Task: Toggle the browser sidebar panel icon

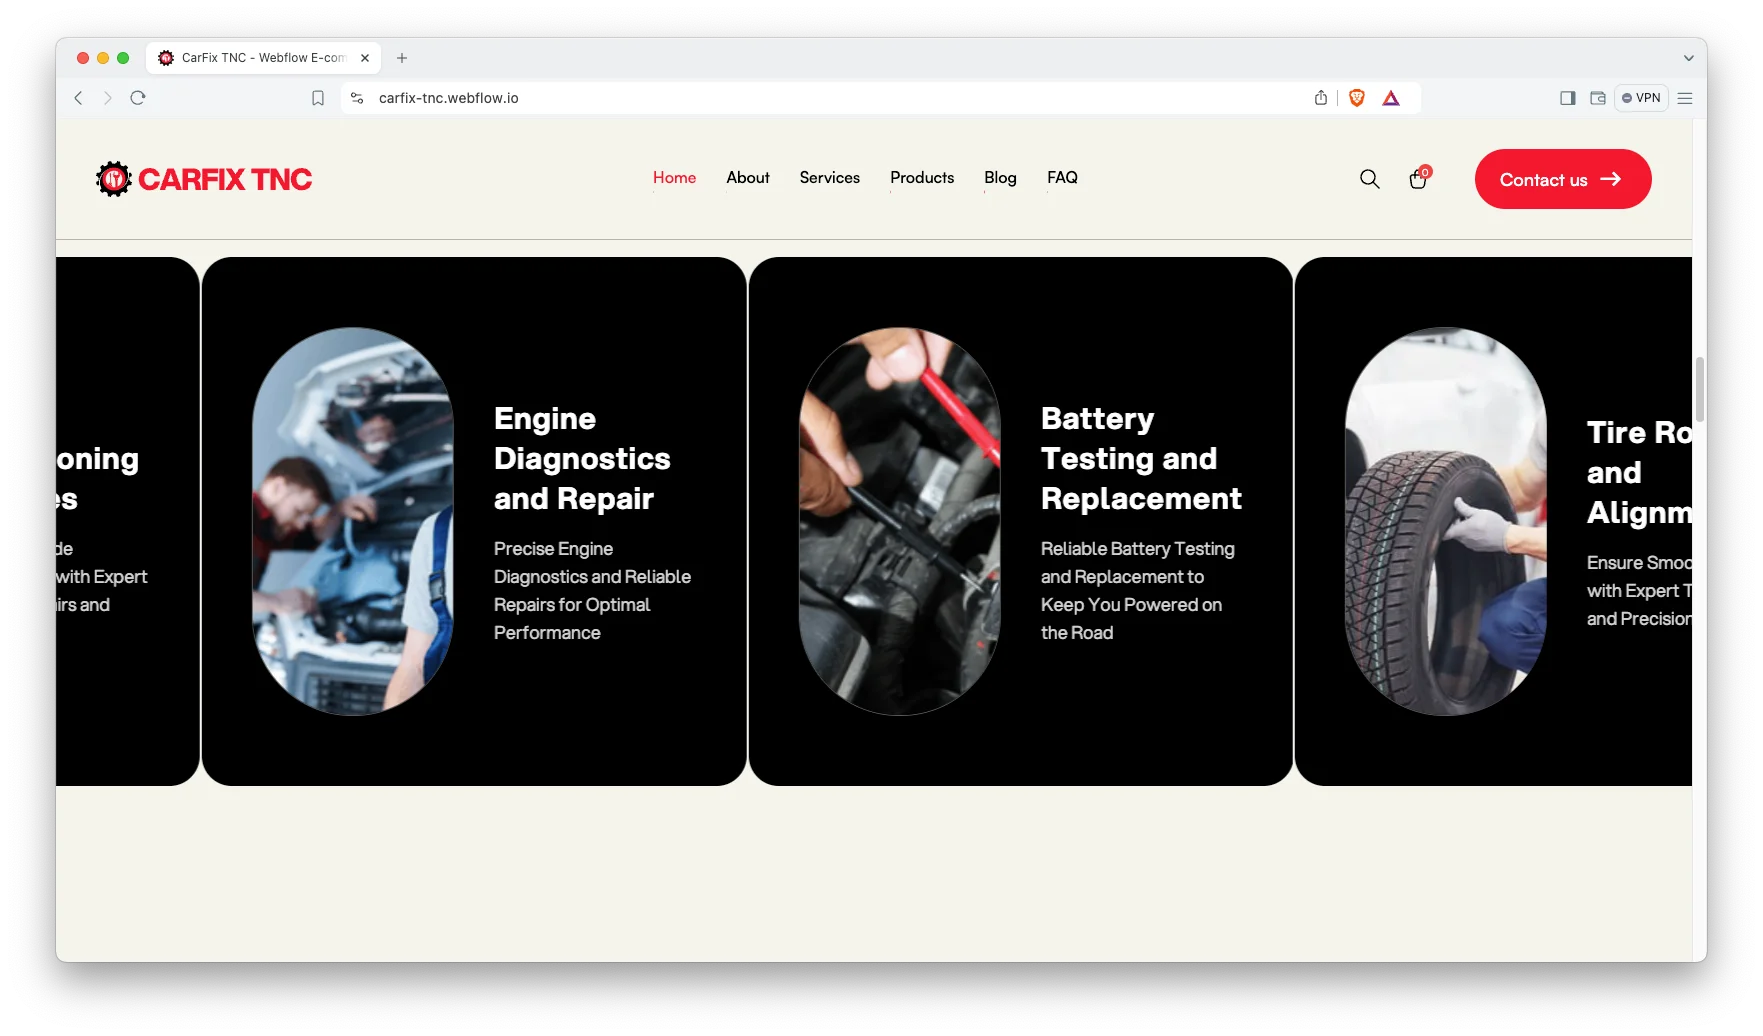Action: pos(1568,98)
